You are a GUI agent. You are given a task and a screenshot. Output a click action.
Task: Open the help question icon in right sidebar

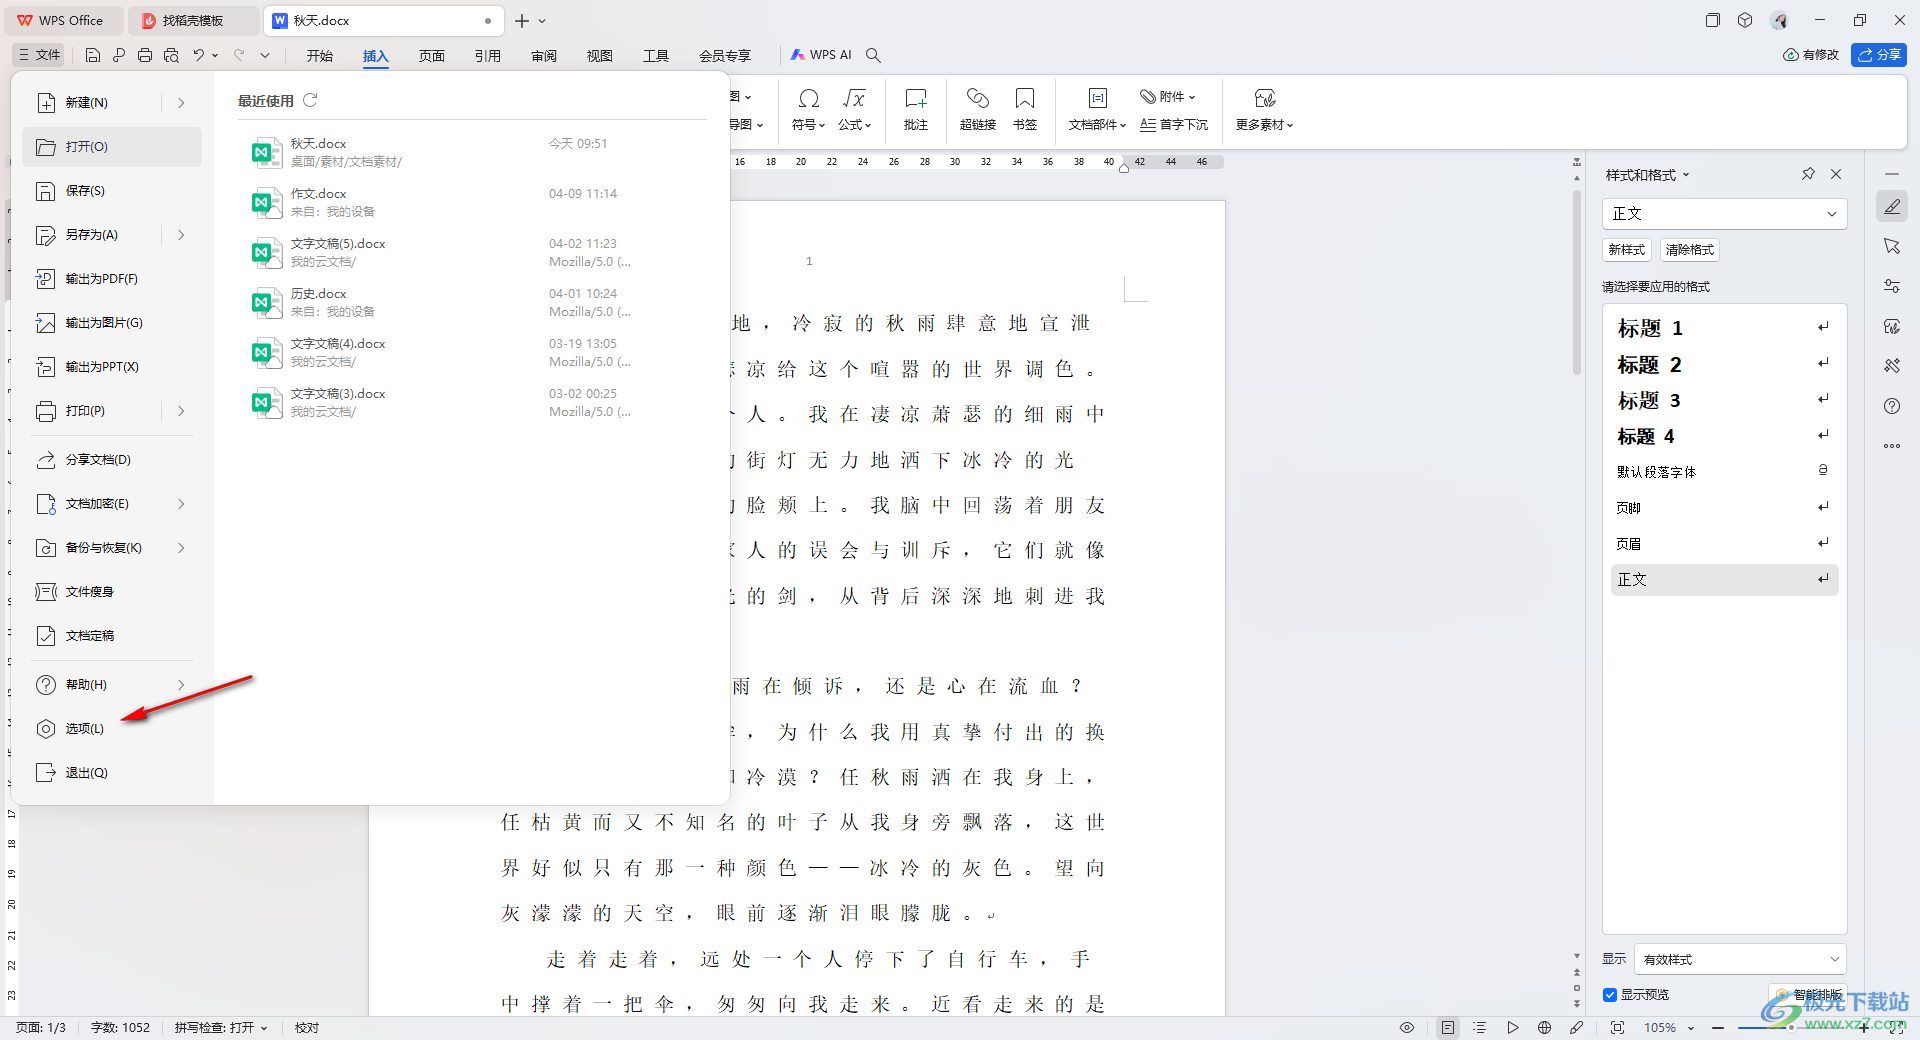(x=1892, y=406)
